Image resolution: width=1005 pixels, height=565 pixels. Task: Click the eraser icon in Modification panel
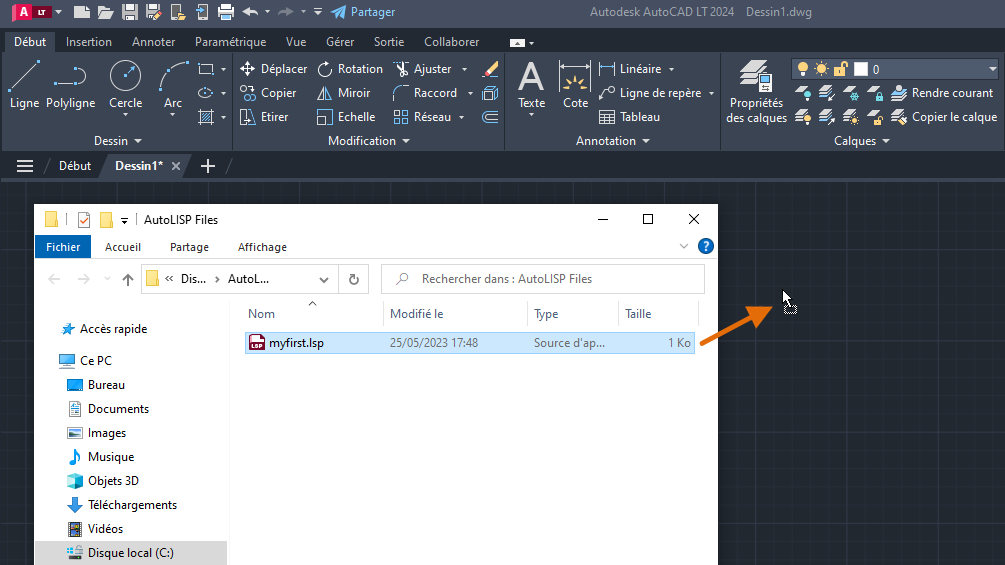[x=490, y=69]
